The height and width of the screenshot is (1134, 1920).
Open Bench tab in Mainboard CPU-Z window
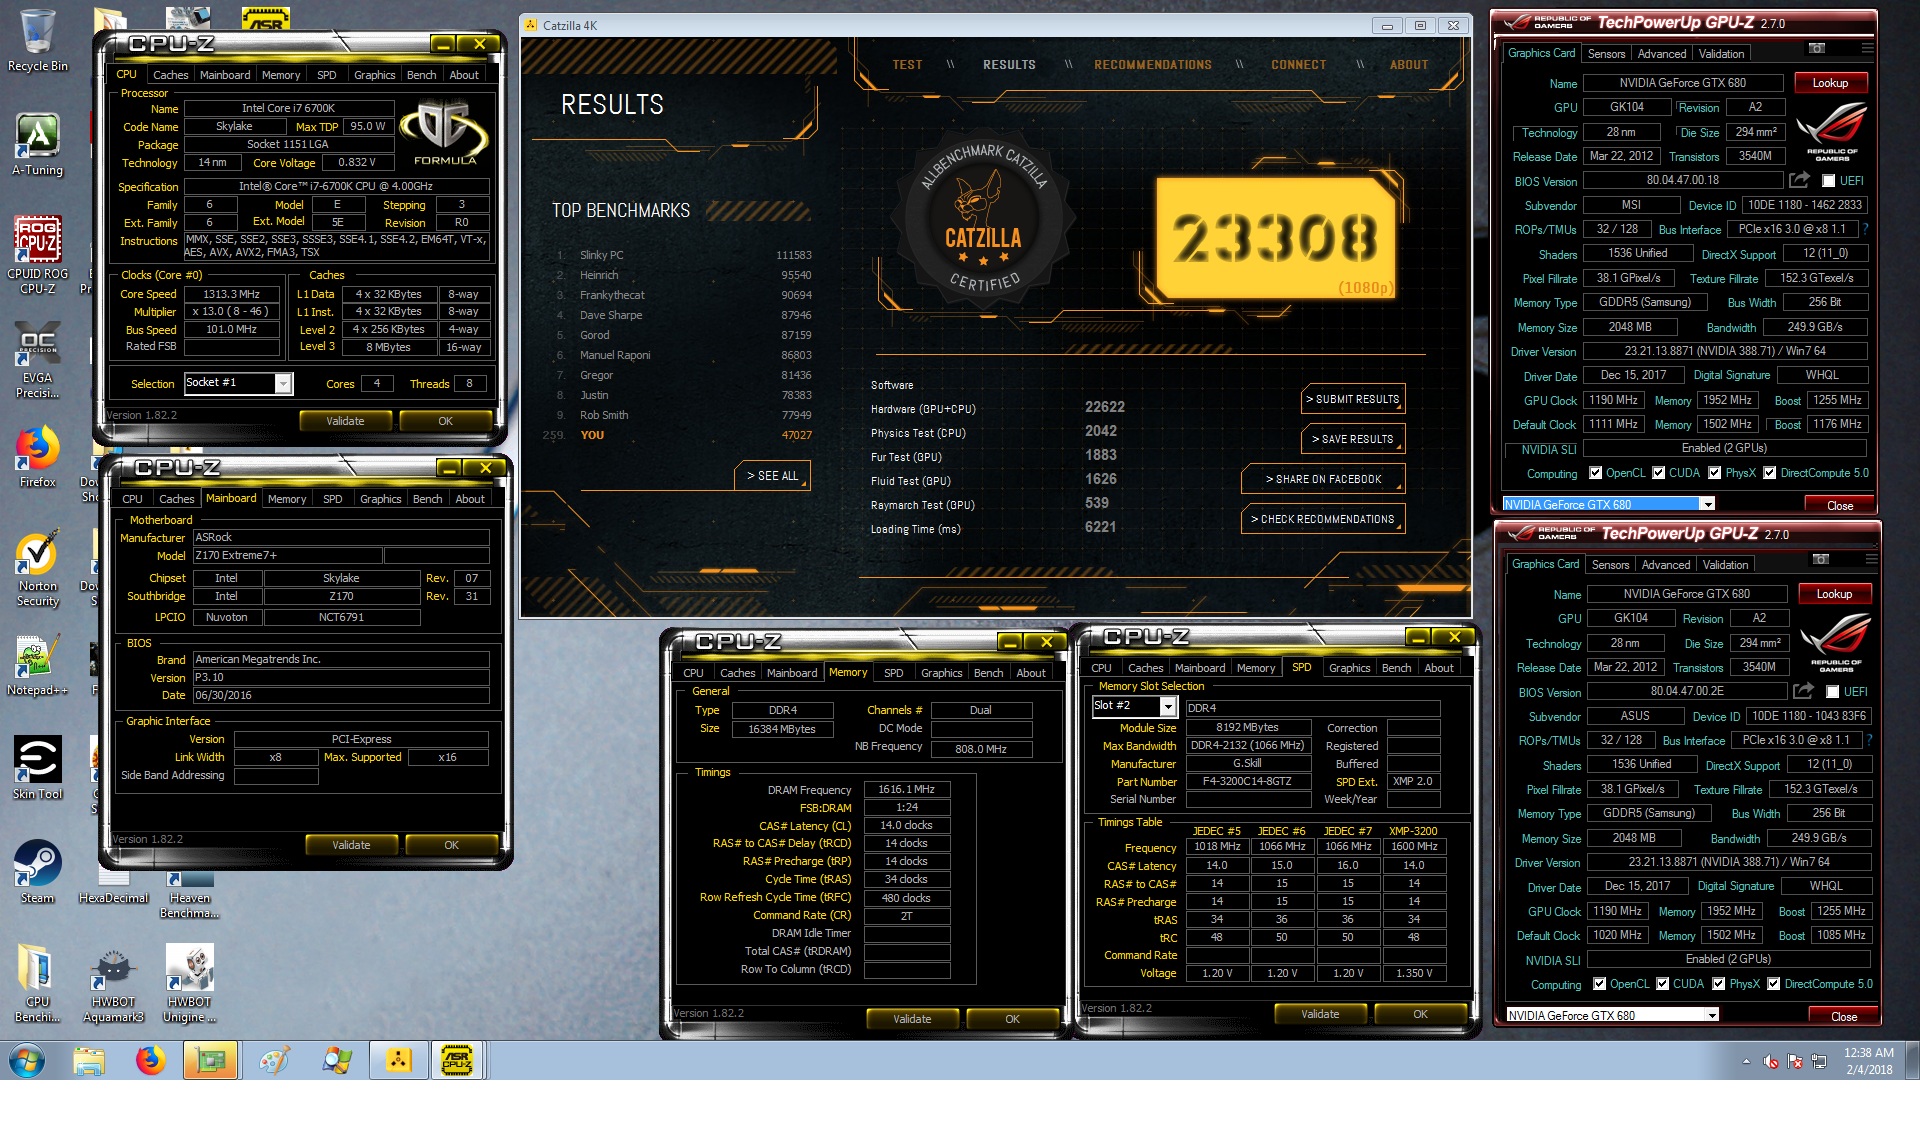click(x=427, y=499)
